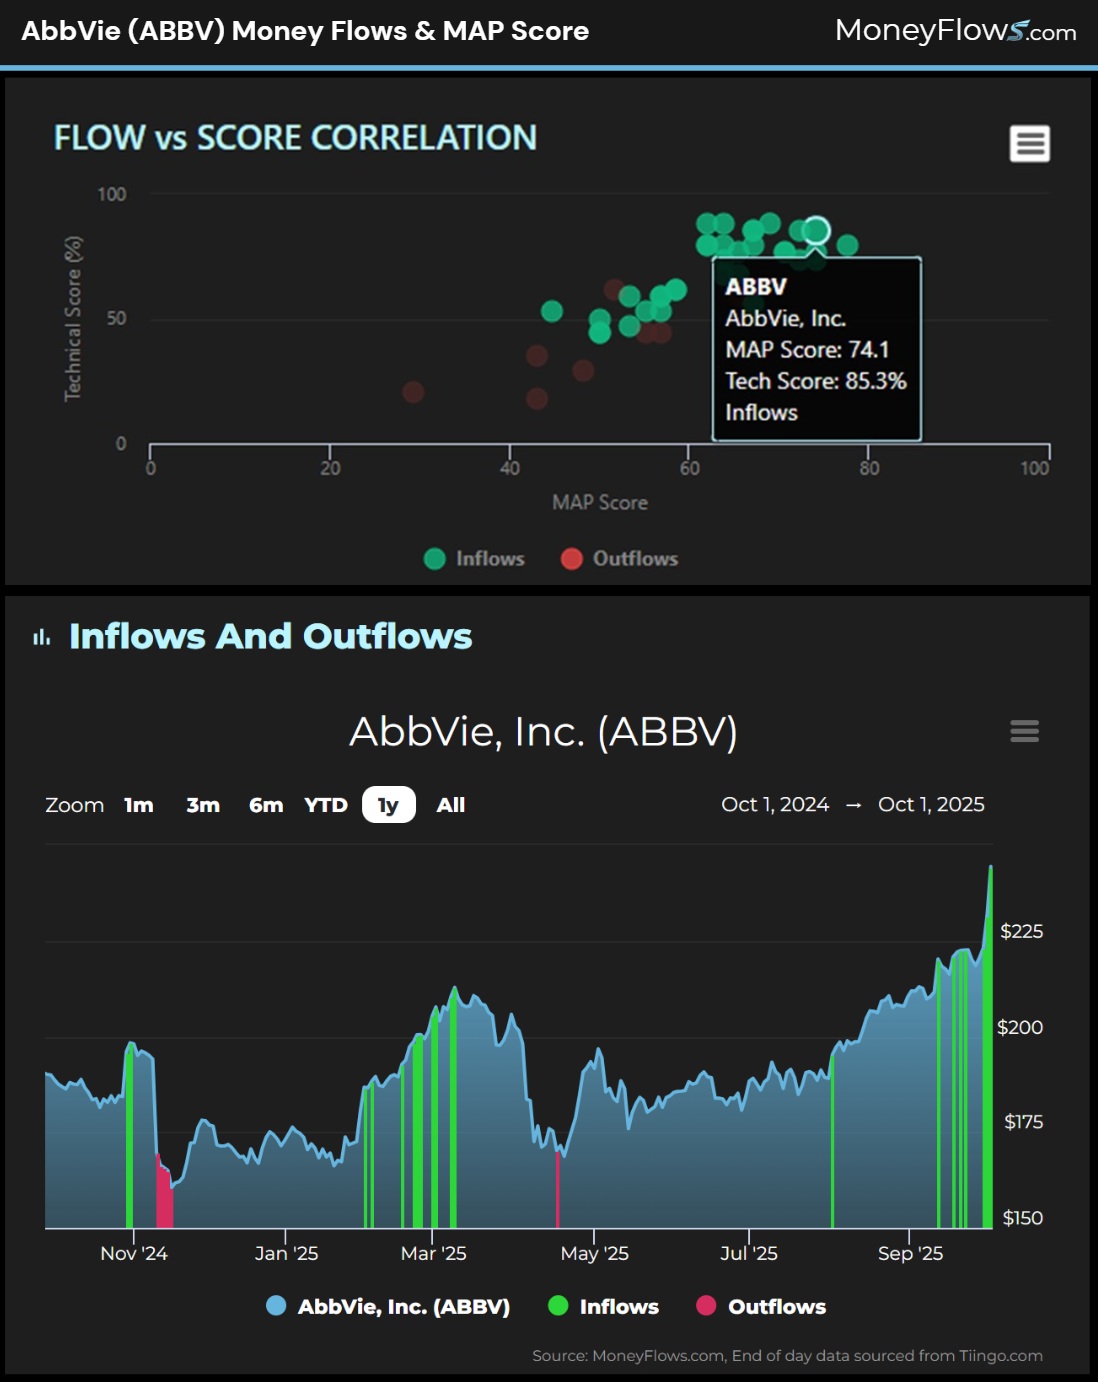Toggle green Inflows legend in price chart
The width and height of the screenshot is (1098, 1382).
[604, 1306]
